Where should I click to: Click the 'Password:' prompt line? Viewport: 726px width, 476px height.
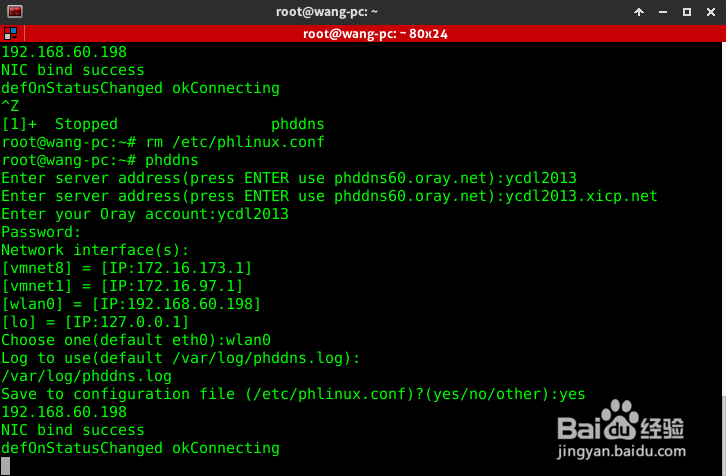(40, 232)
